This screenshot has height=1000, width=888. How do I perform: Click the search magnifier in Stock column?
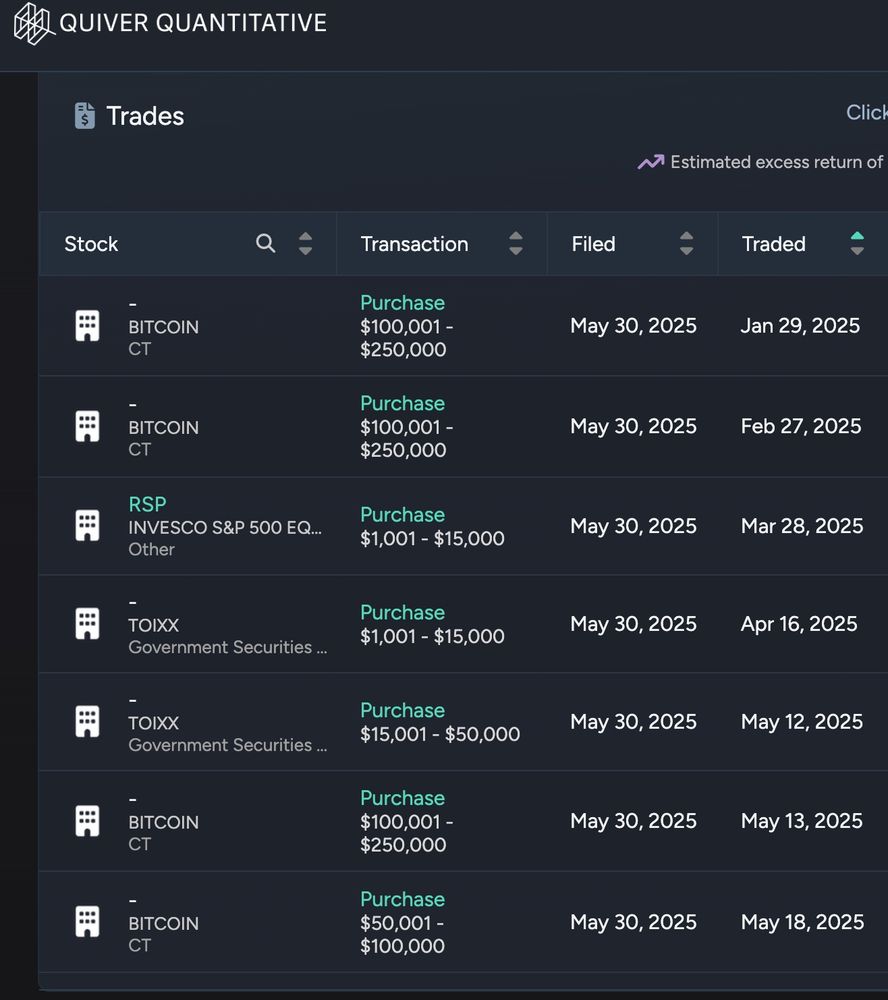[x=265, y=243]
